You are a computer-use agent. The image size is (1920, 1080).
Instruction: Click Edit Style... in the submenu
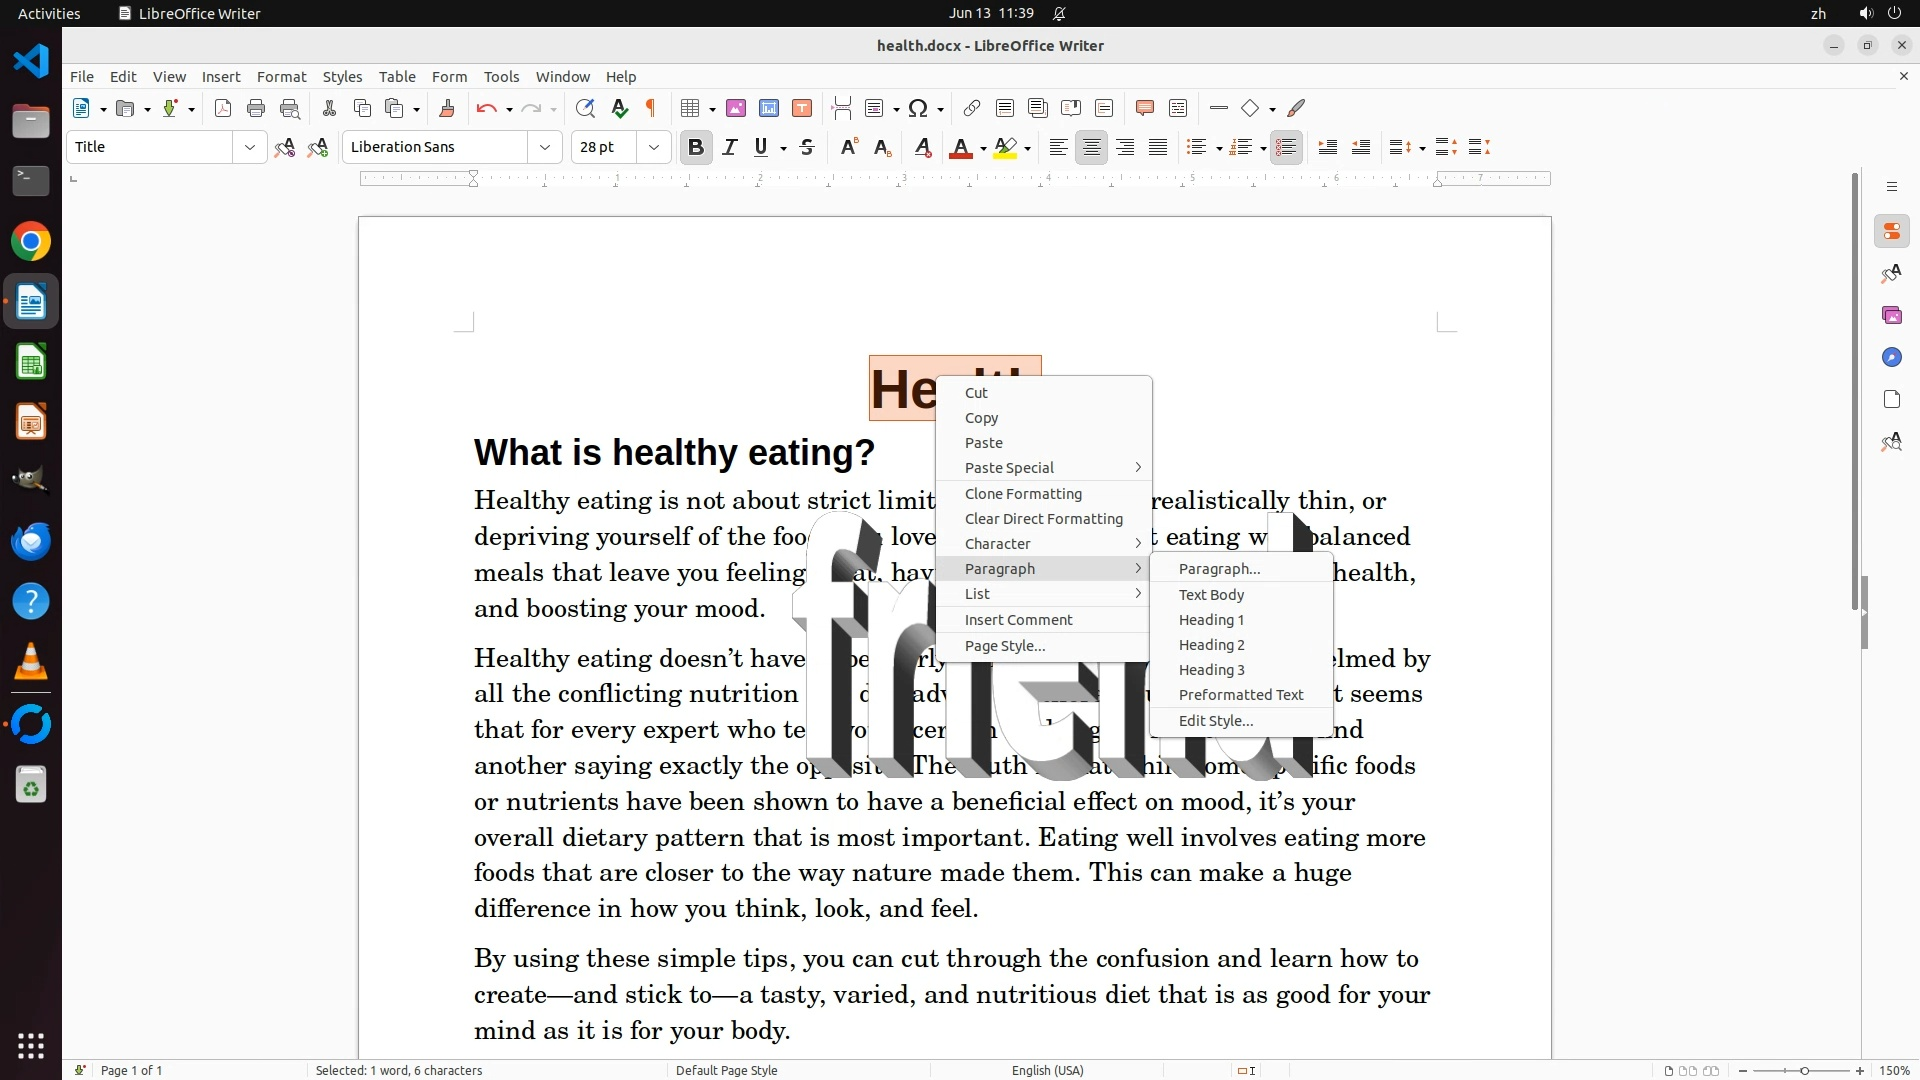pyautogui.click(x=1215, y=721)
